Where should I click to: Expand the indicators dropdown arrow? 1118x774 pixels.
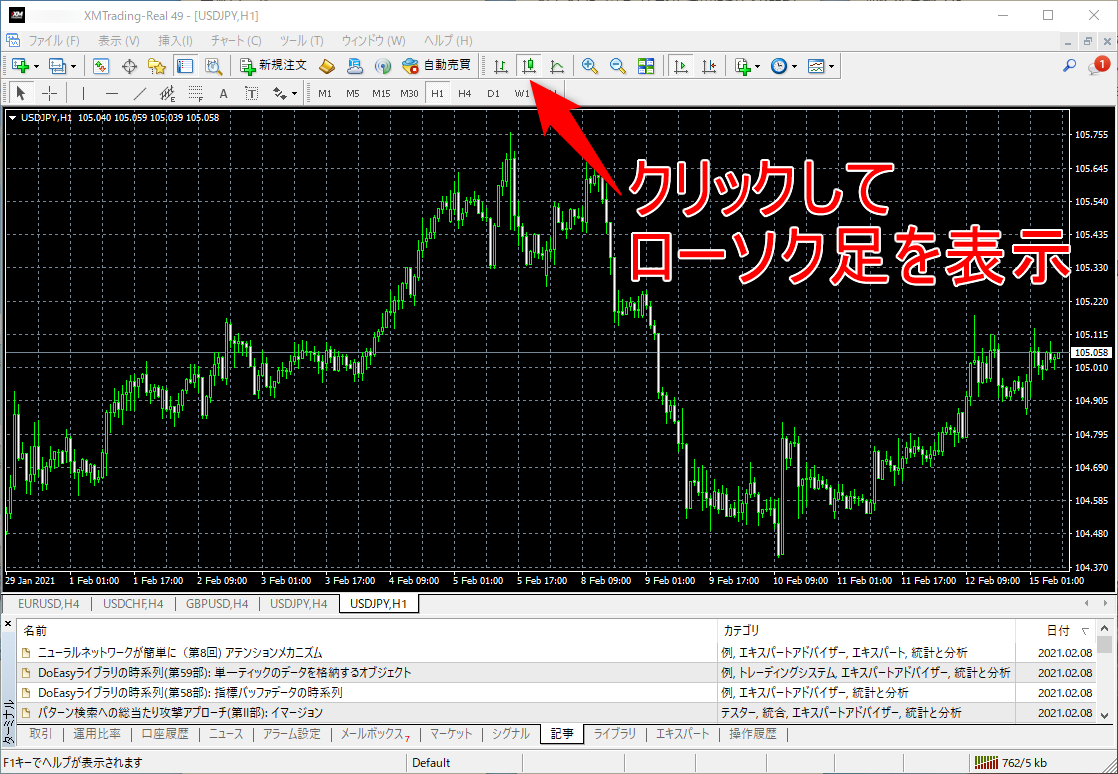[x=757, y=67]
